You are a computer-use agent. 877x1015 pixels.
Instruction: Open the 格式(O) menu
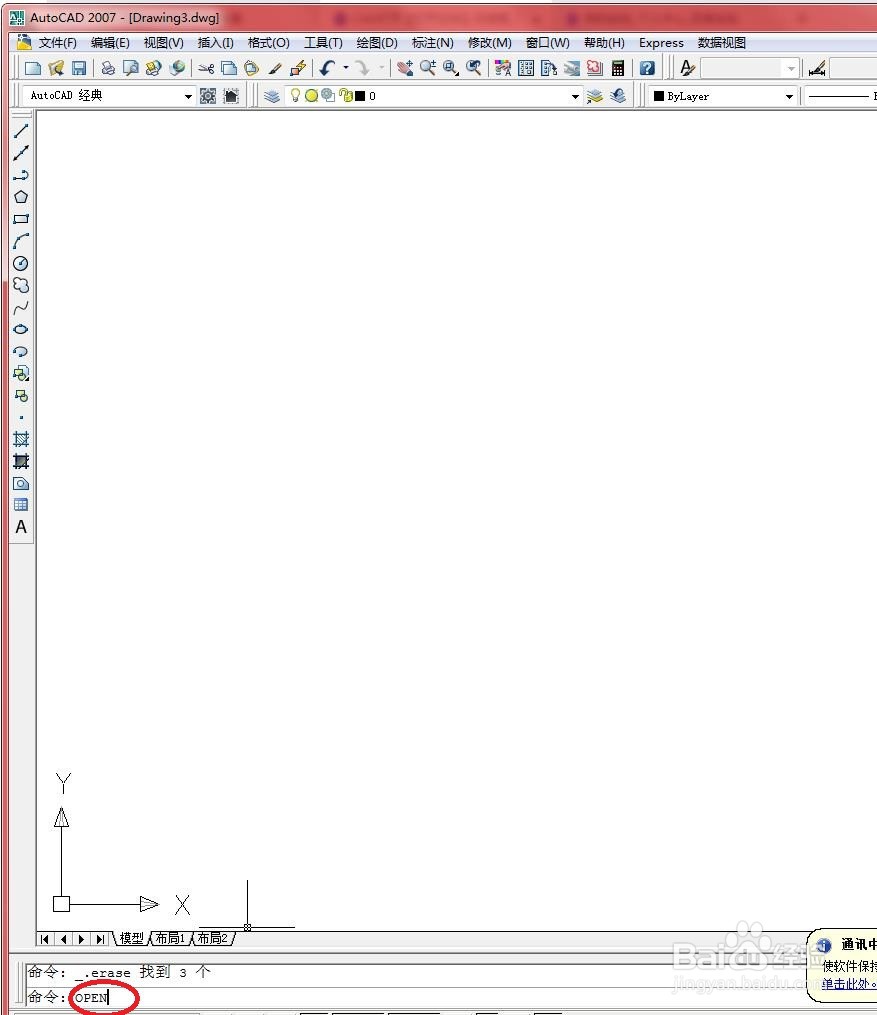click(269, 43)
